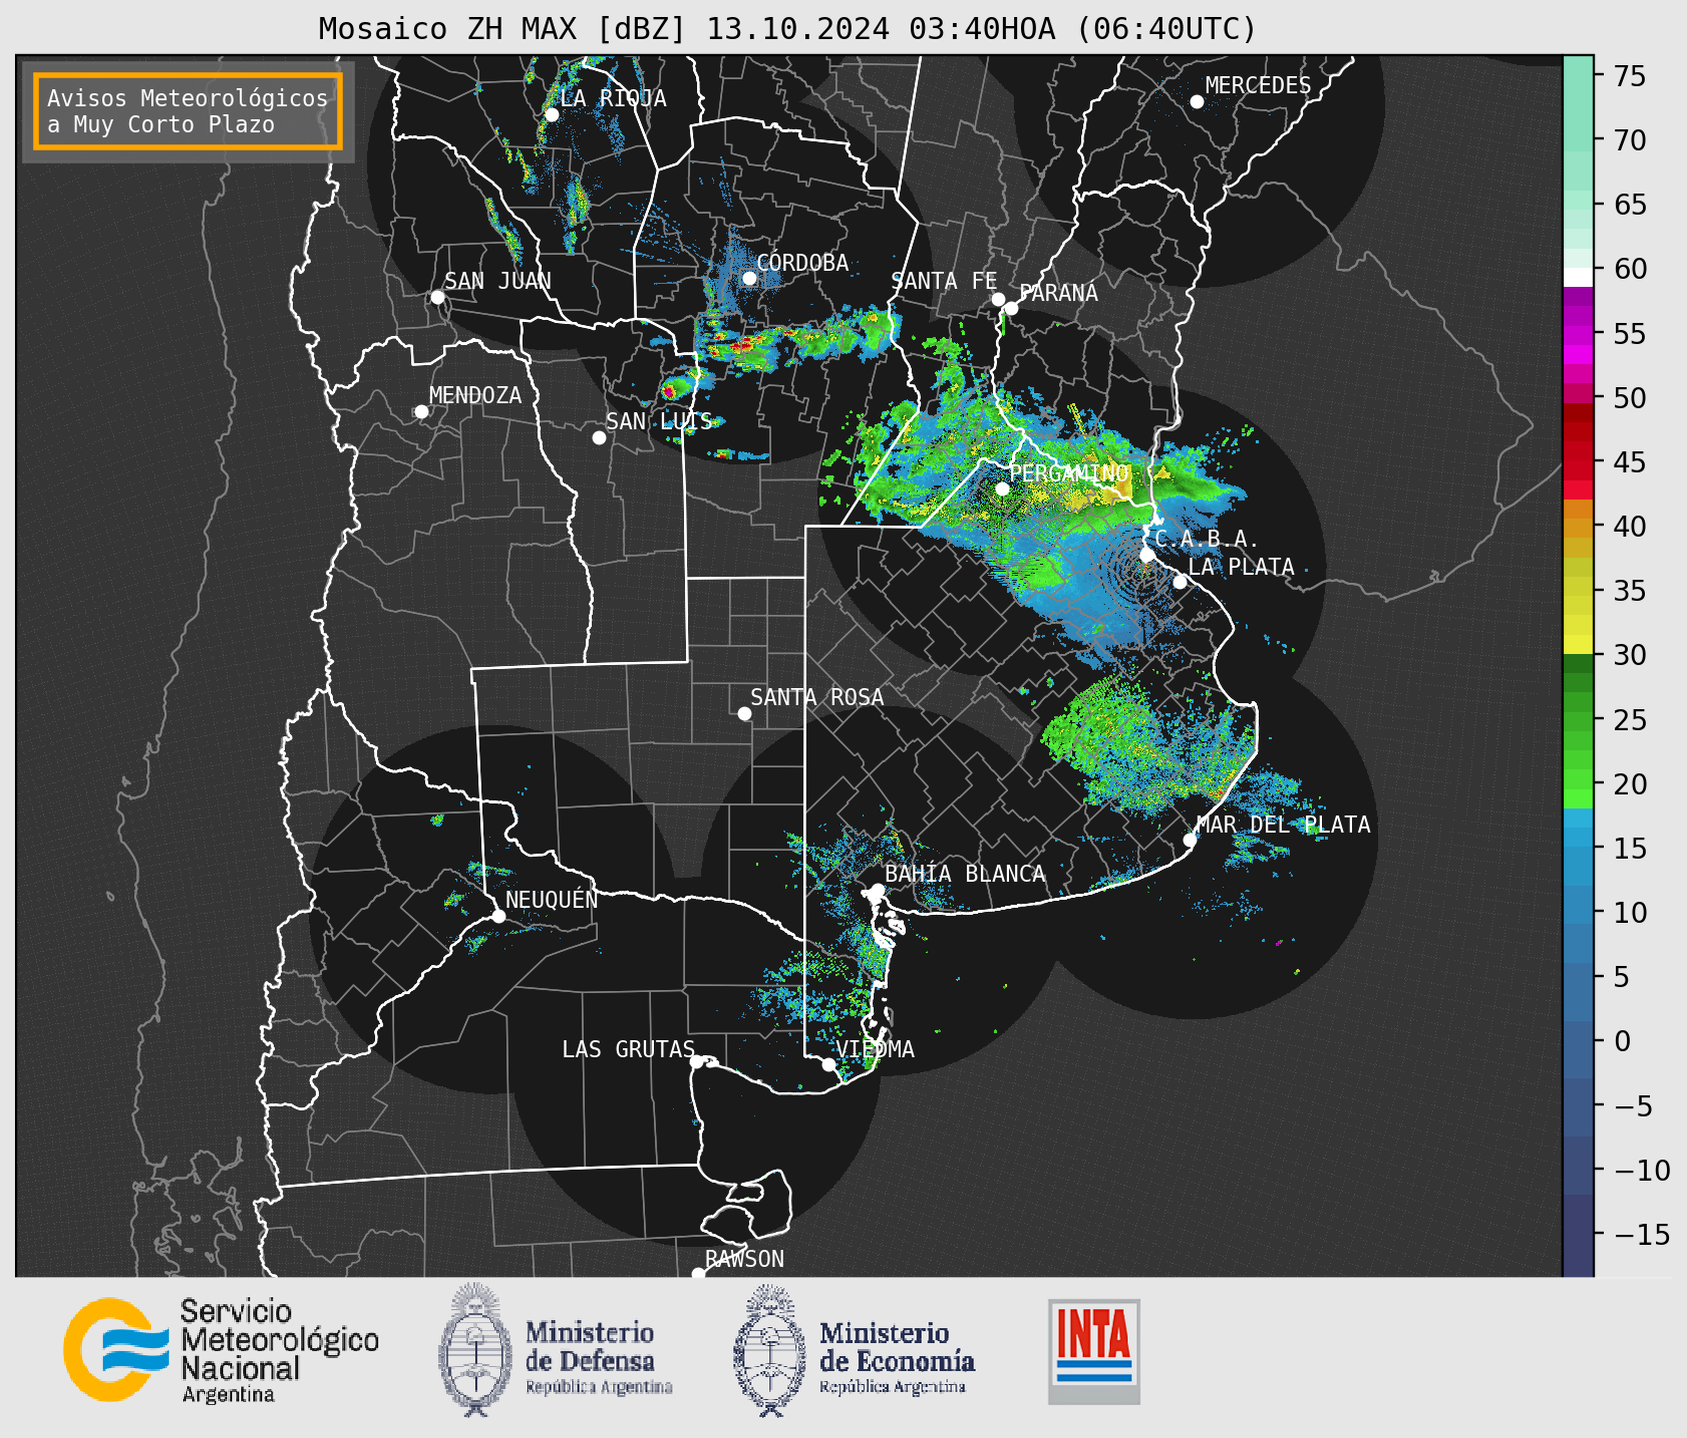Click the Mercedes city marker dot
This screenshot has height=1438, width=1687.
point(1197,102)
